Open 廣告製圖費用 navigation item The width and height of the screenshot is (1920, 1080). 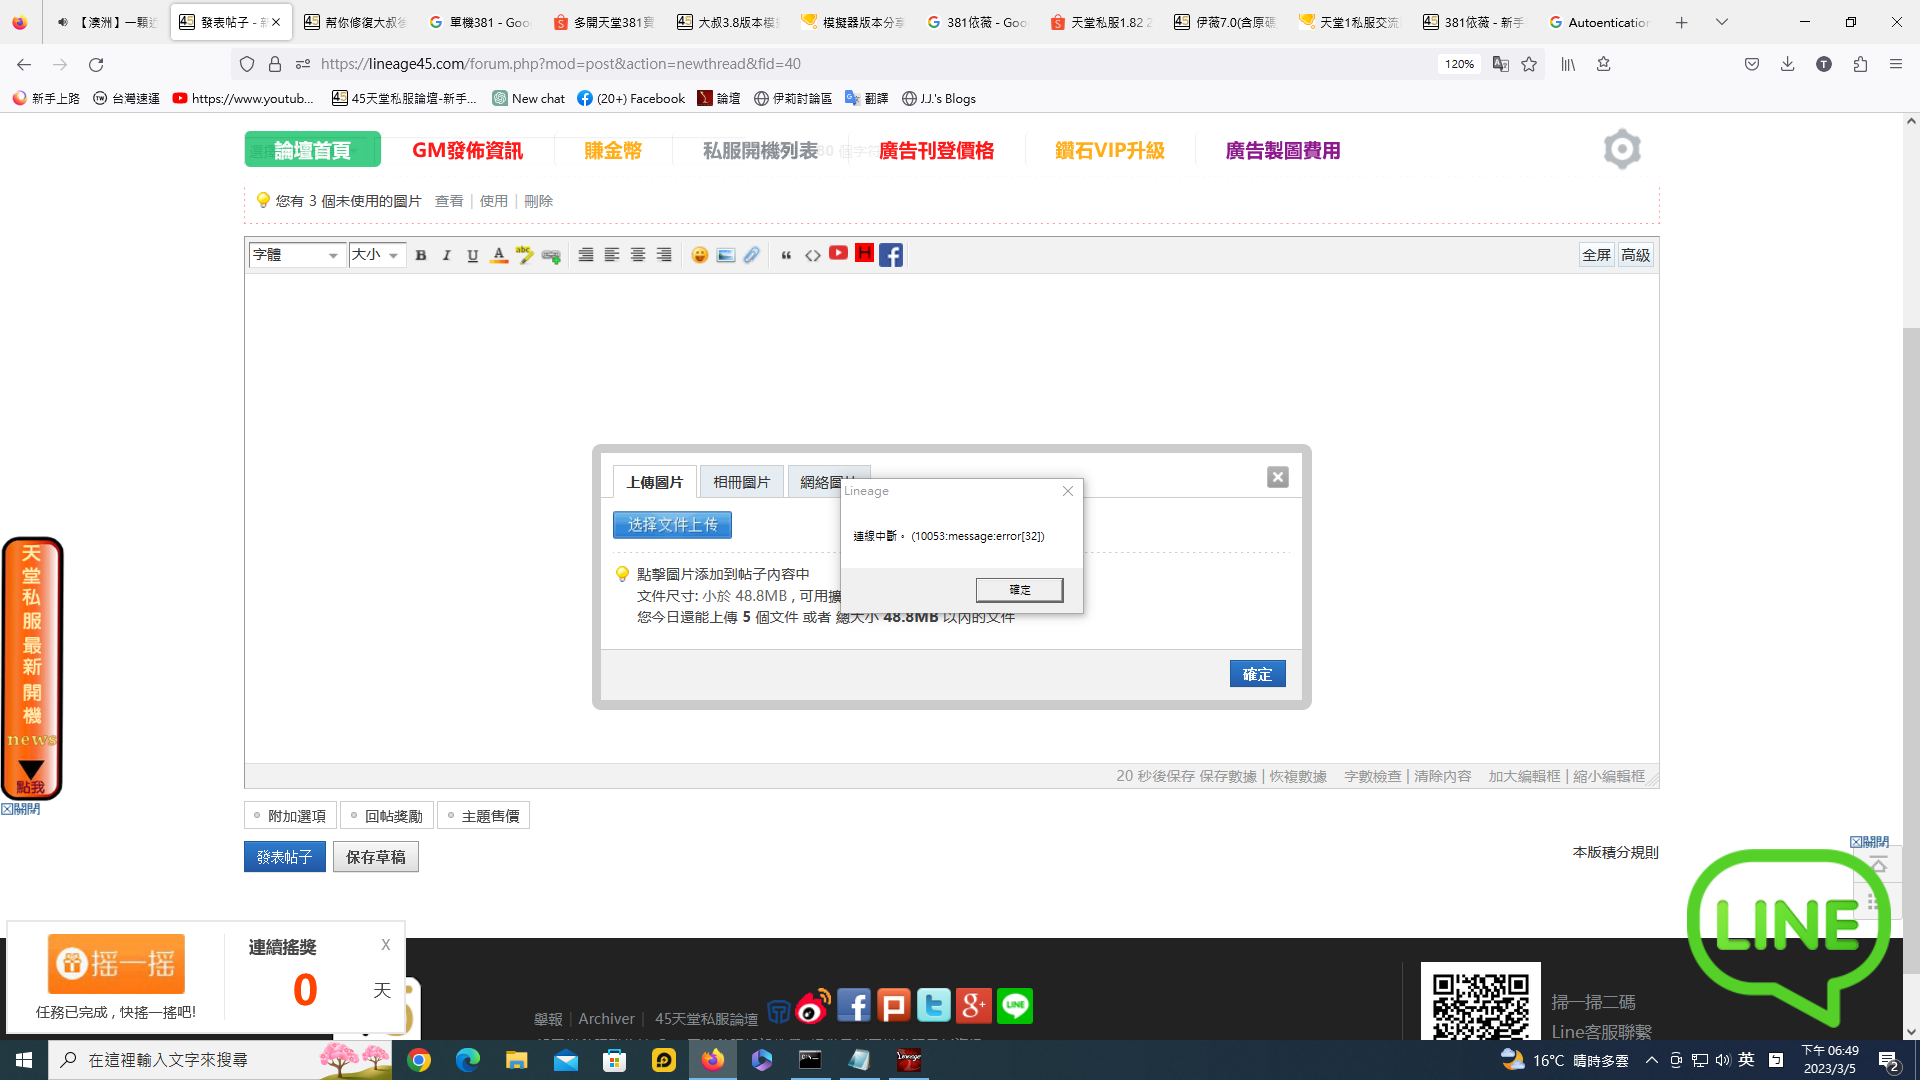click(x=1283, y=150)
